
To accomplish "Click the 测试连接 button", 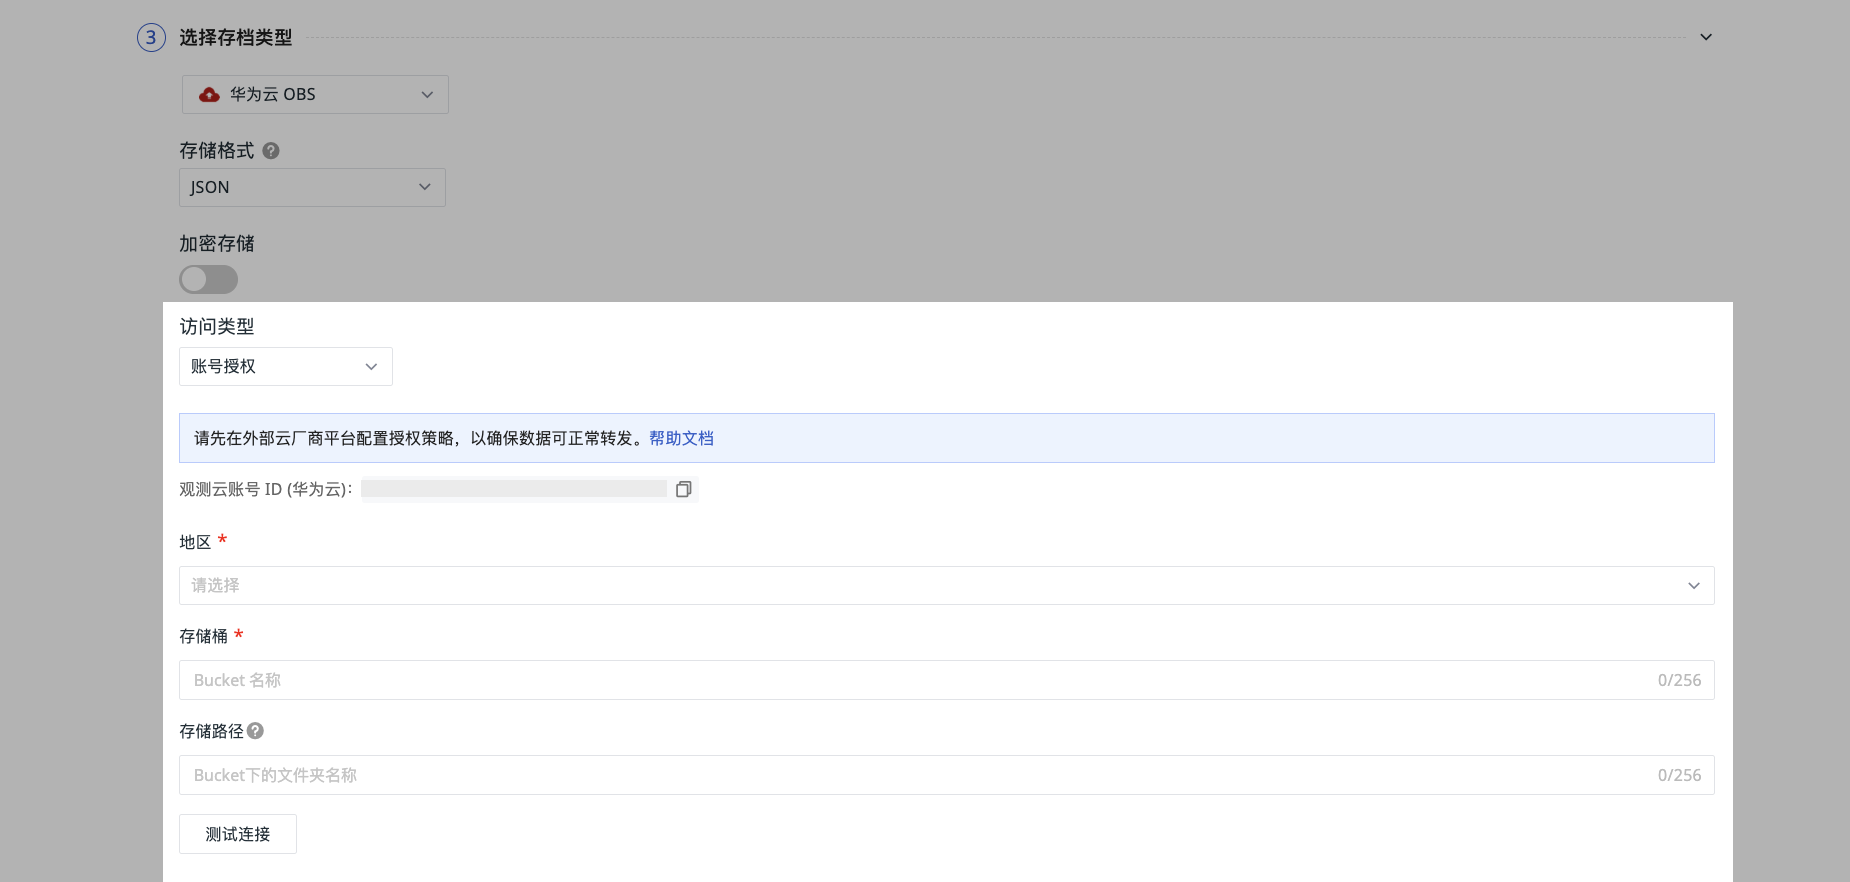I will pos(238,834).
